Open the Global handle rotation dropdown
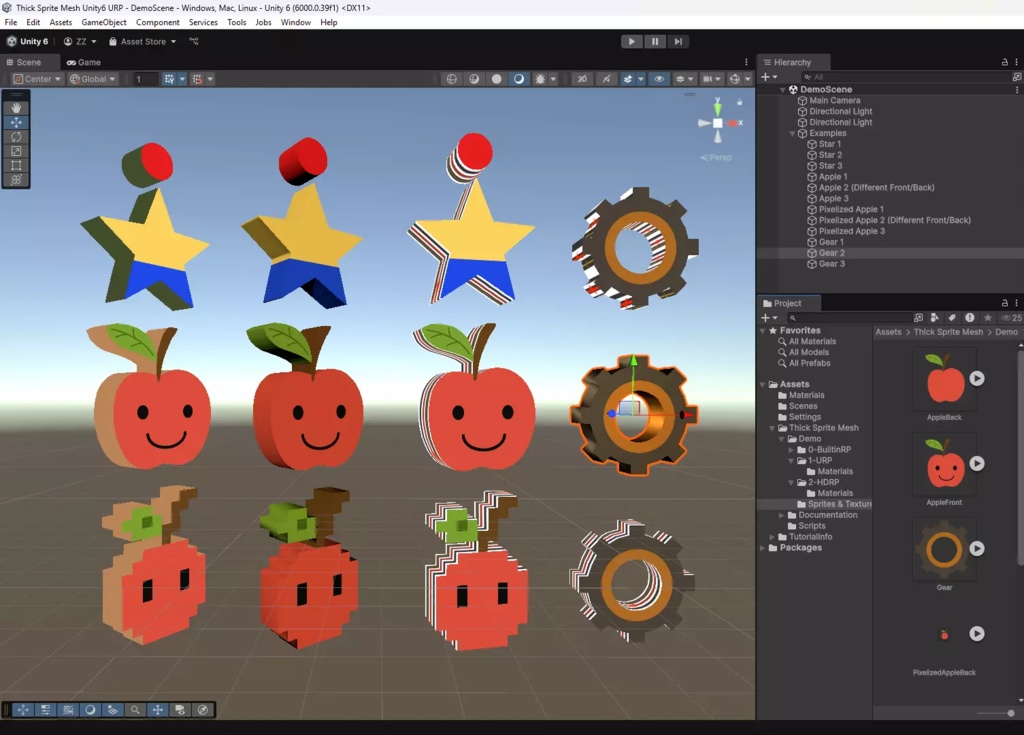This screenshot has width=1024, height=735. tap(93, 79)
